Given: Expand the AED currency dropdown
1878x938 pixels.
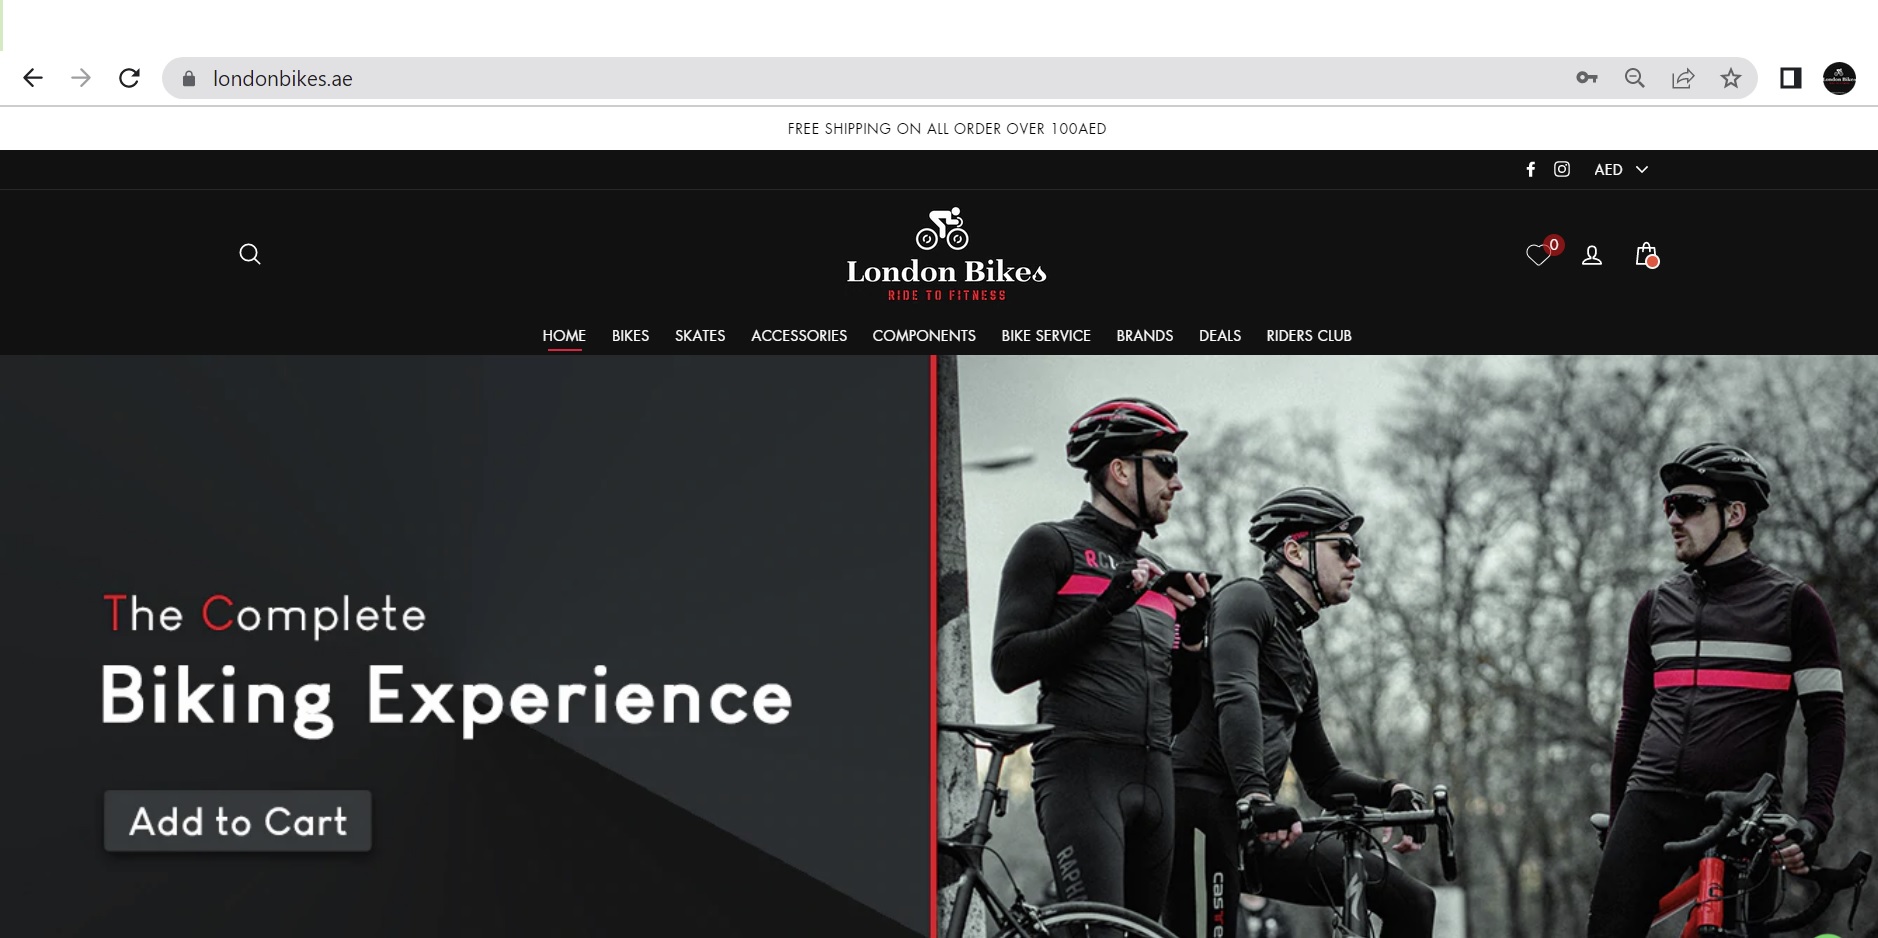Looking at the screenshot, I should pos(1620,169).
